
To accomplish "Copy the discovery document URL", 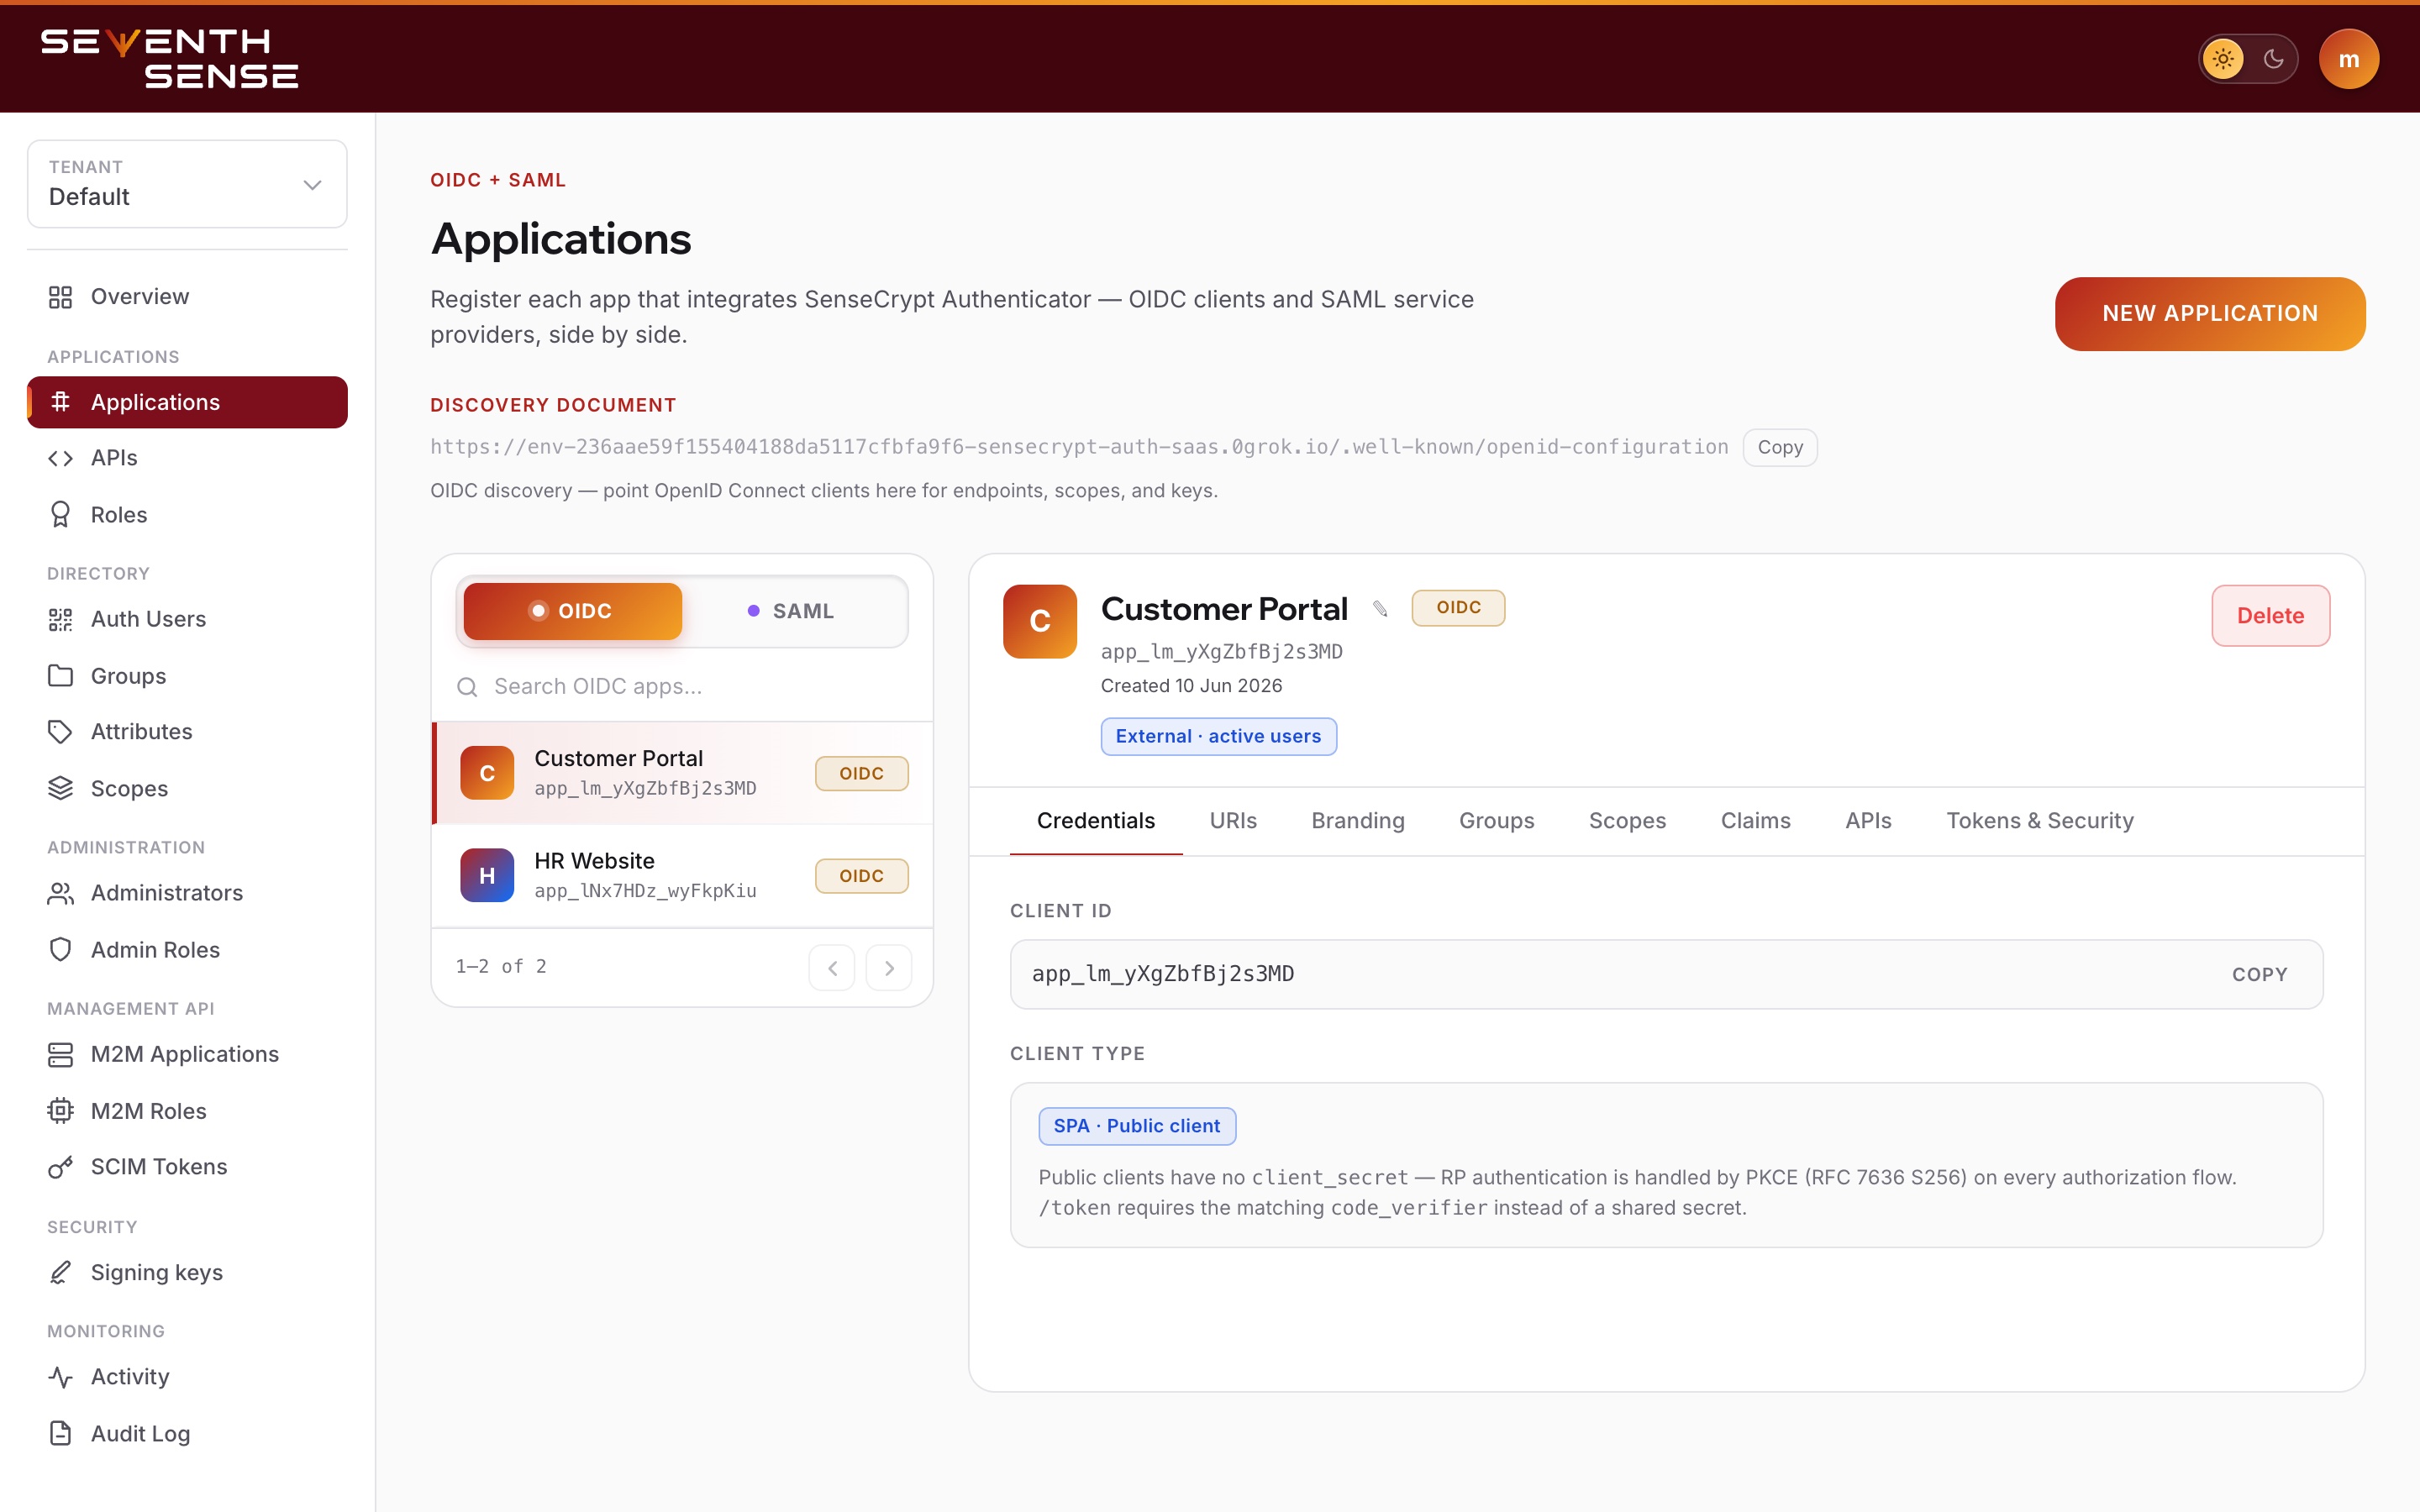I will (1780, 447).
